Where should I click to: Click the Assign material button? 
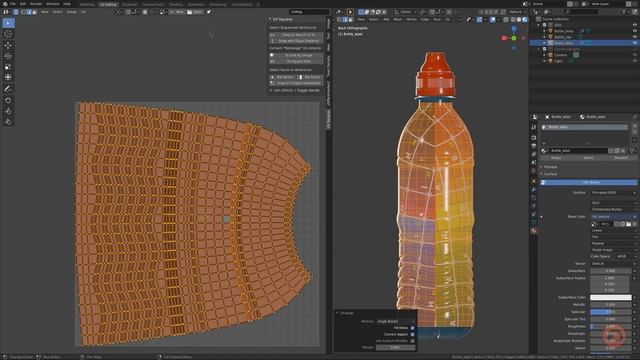tap(556, 158)
